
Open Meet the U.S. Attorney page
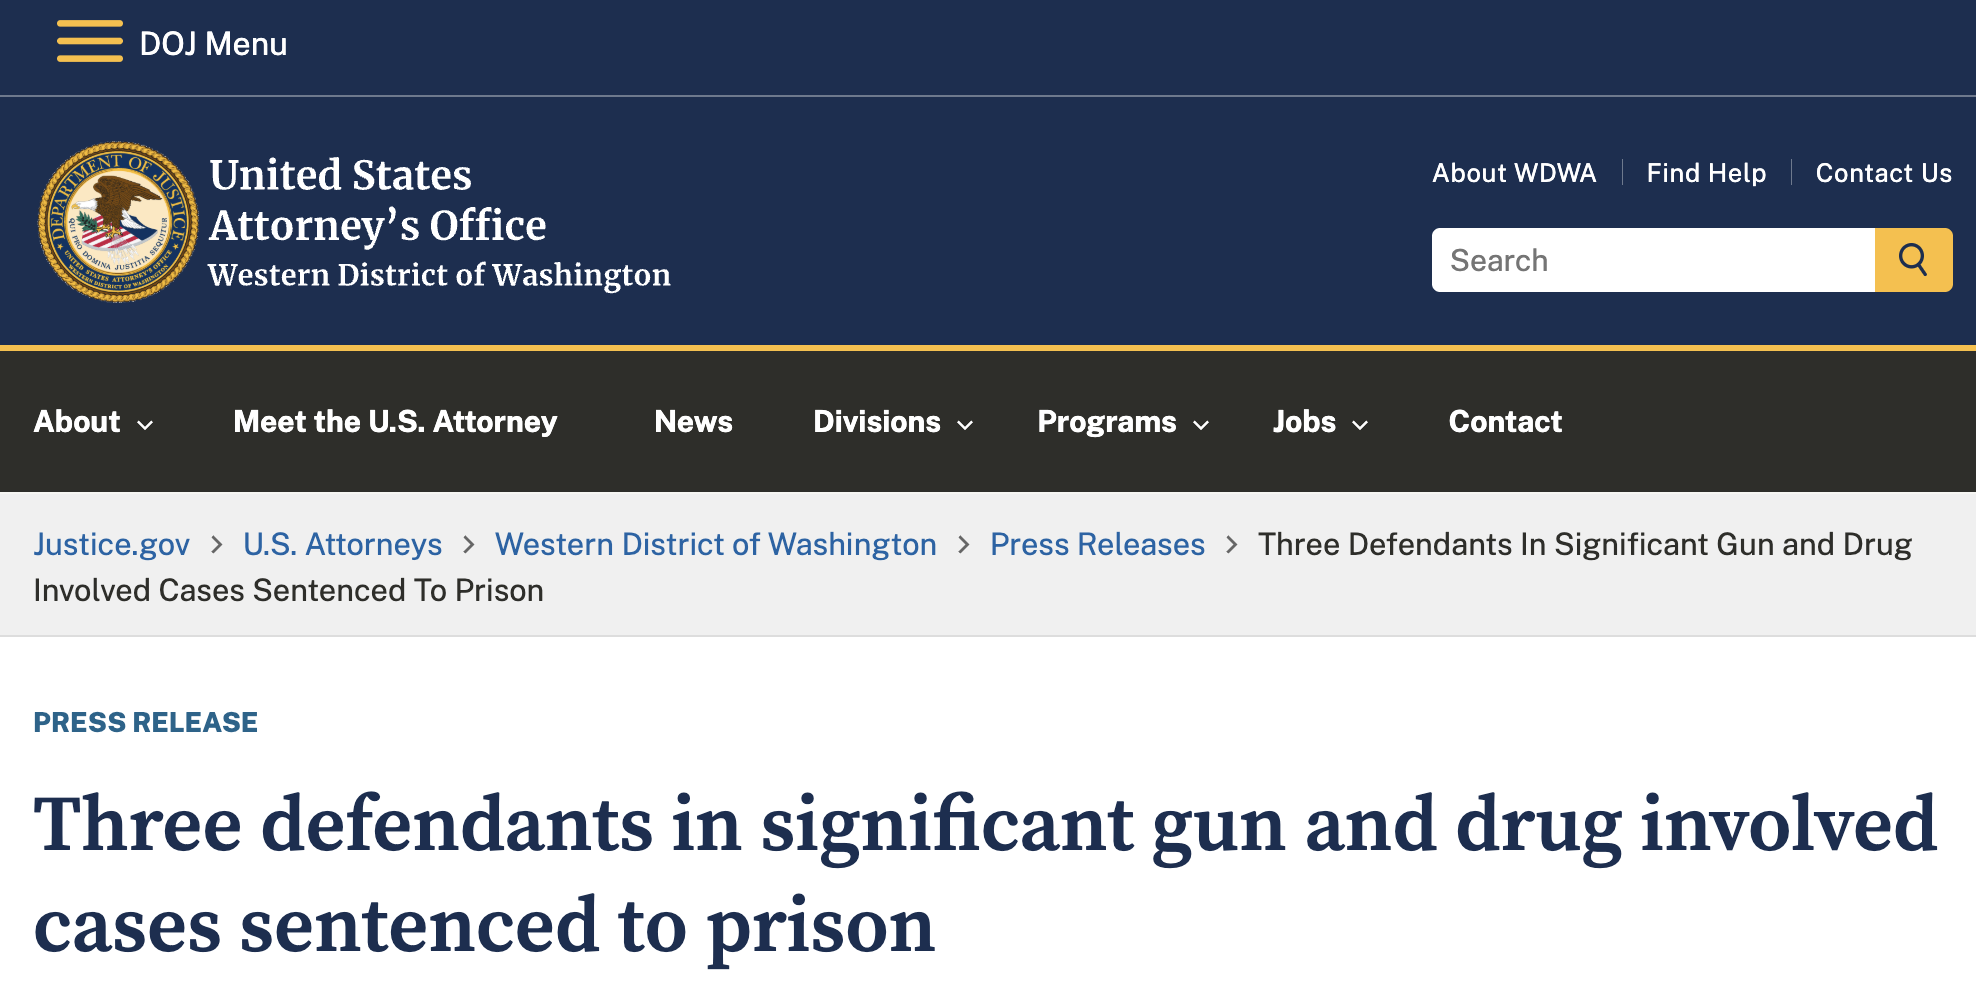(395, 422)
